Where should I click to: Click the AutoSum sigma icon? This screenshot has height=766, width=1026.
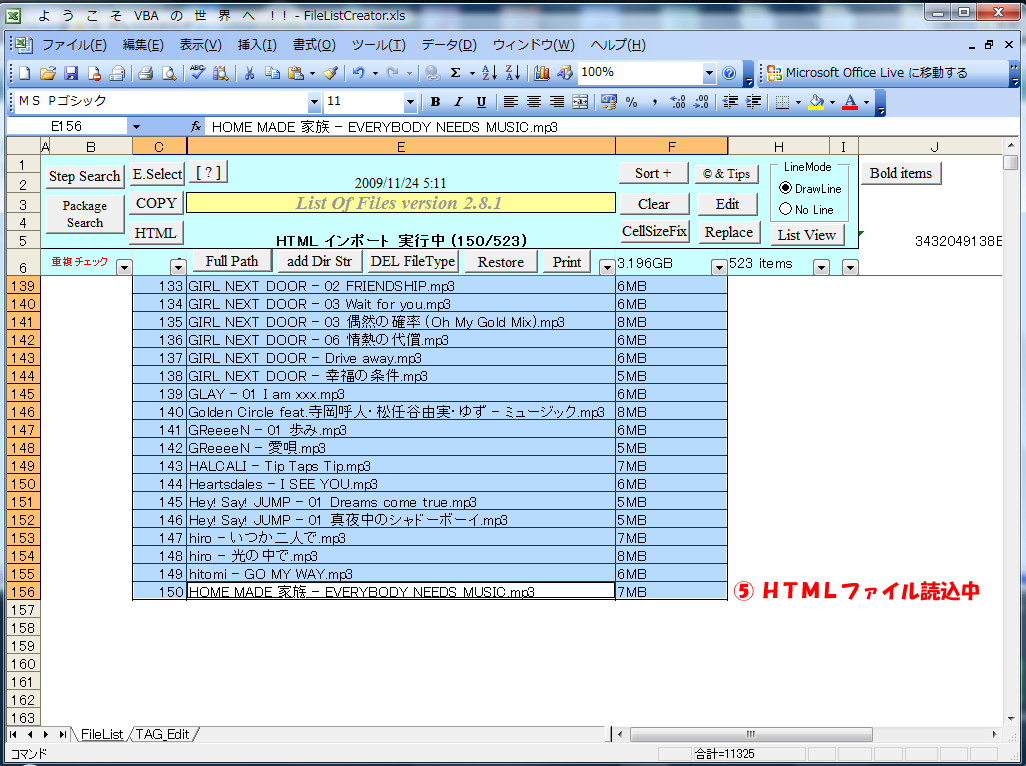[x=455, y=73]
